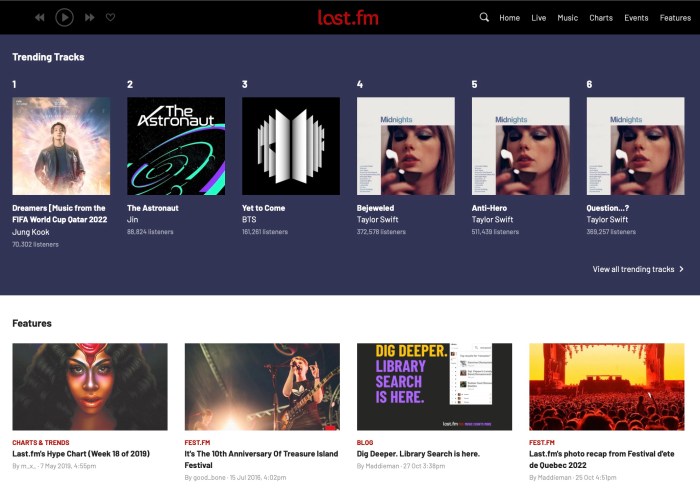Click the play button in the player bar

(64, 17)
